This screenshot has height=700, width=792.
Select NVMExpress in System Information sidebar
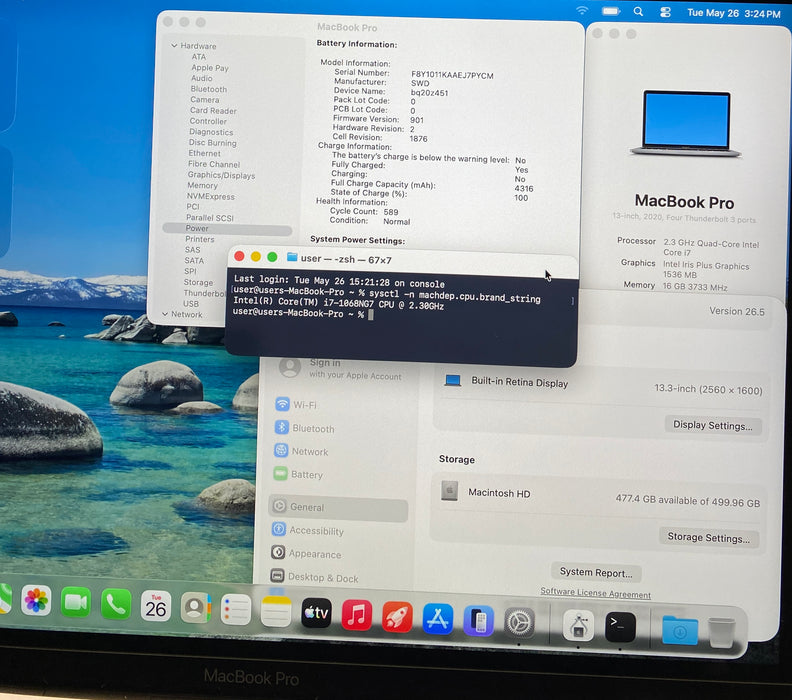pos(211,196)
